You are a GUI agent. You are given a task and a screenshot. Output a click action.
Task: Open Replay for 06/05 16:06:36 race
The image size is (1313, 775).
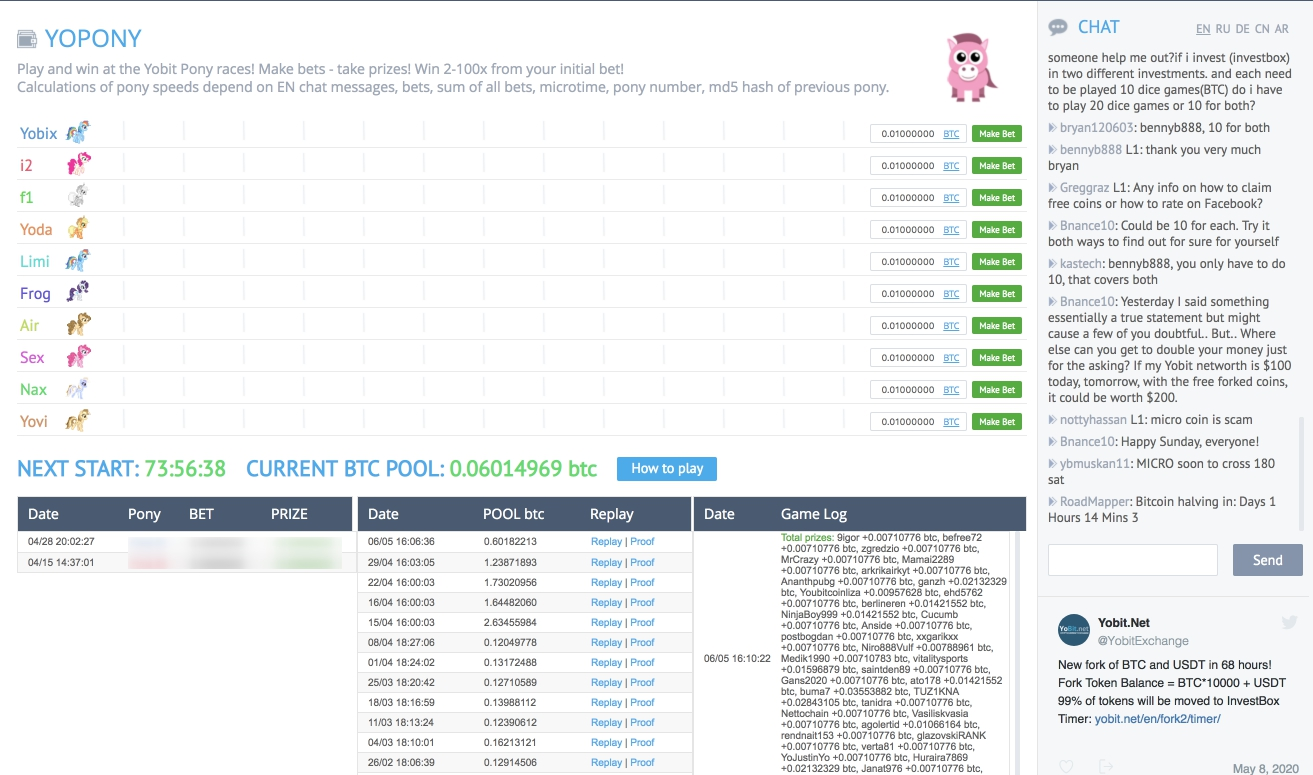pyautogui.click(x=606, y=542)
